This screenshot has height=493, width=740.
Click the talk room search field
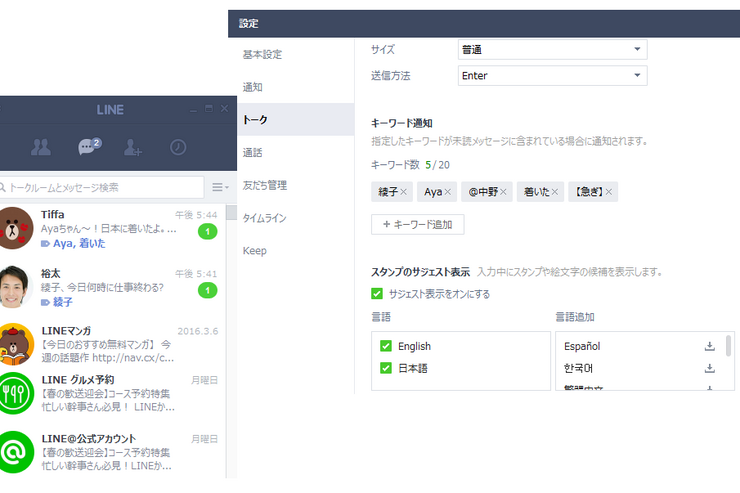101,187
